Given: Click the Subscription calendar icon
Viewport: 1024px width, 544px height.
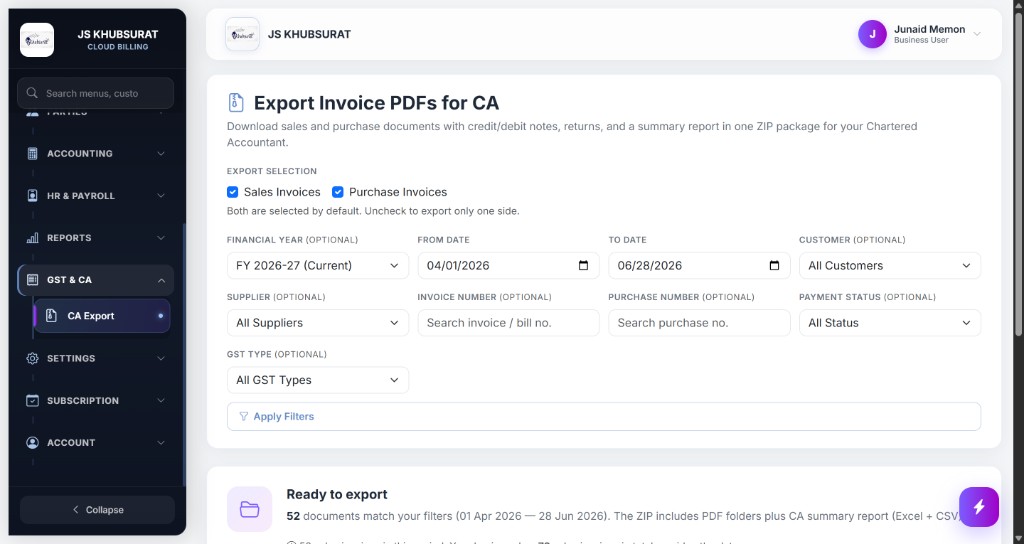Looking at the screenshot, I should (32, 401).
